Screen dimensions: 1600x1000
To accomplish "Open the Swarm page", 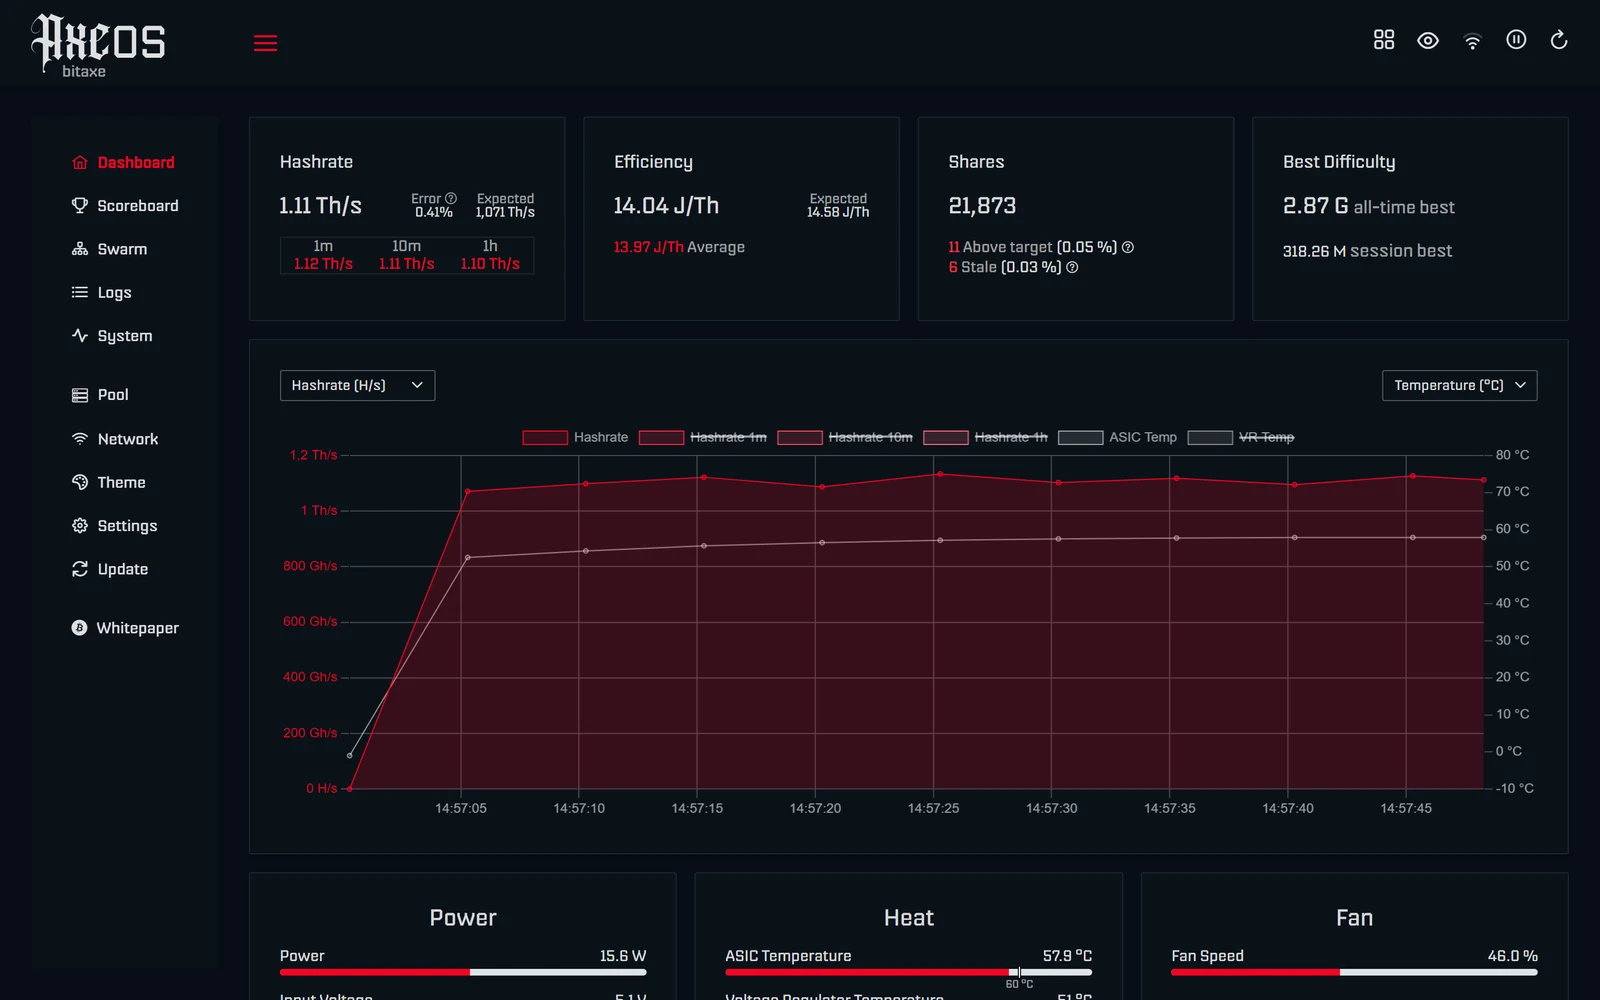I will pyautogui.click(x=109, y=249).
